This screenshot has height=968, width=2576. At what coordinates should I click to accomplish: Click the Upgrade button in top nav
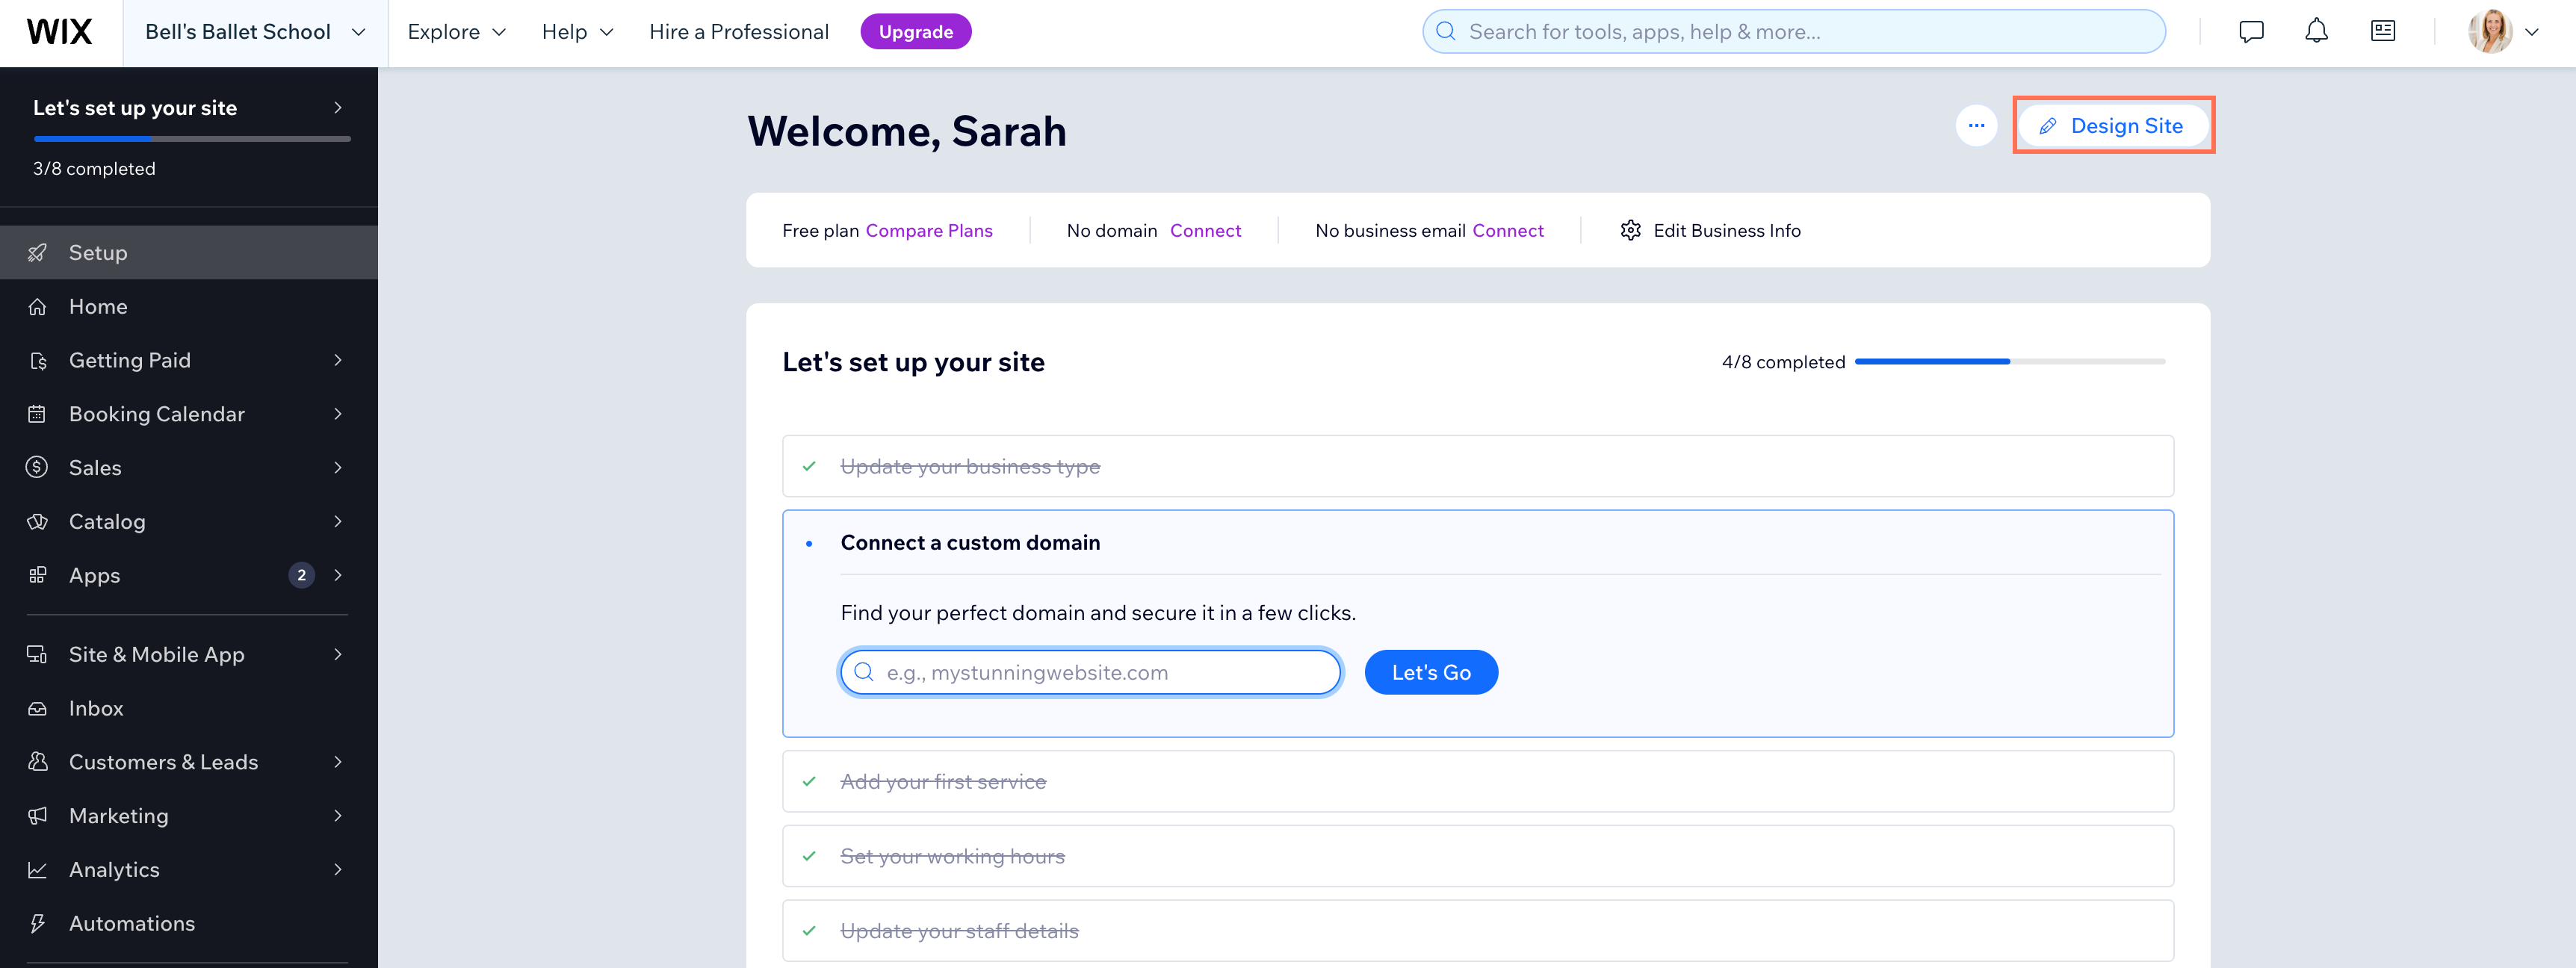click(915, 30)
